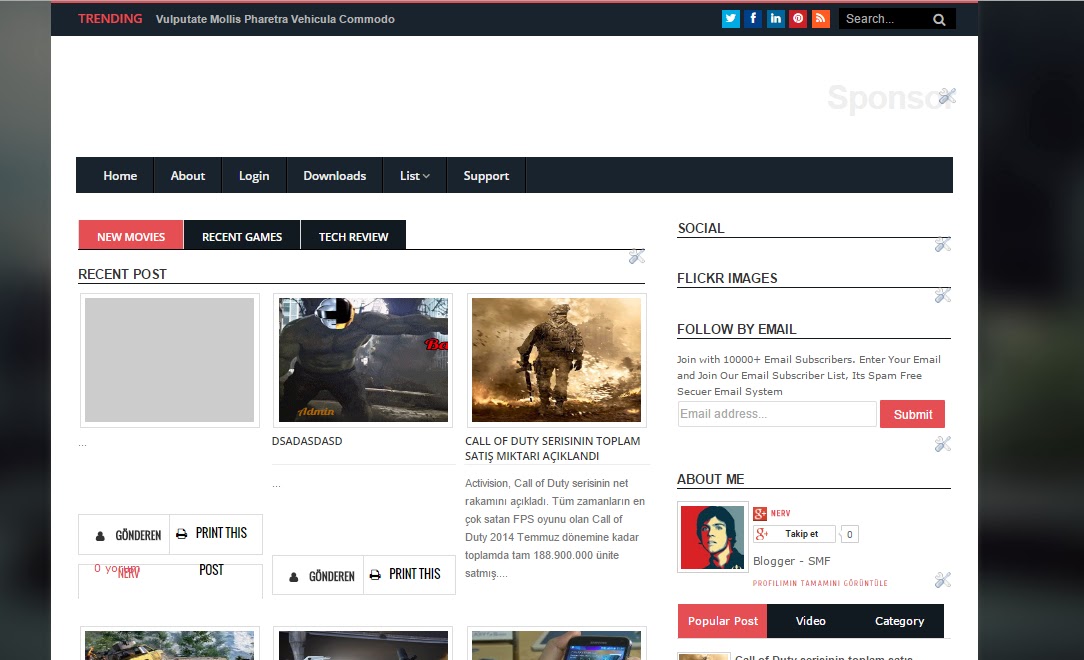This screenshot has width=1084, height=660.
Task: Click the Flickr Images heading
Action: (727, 279)
